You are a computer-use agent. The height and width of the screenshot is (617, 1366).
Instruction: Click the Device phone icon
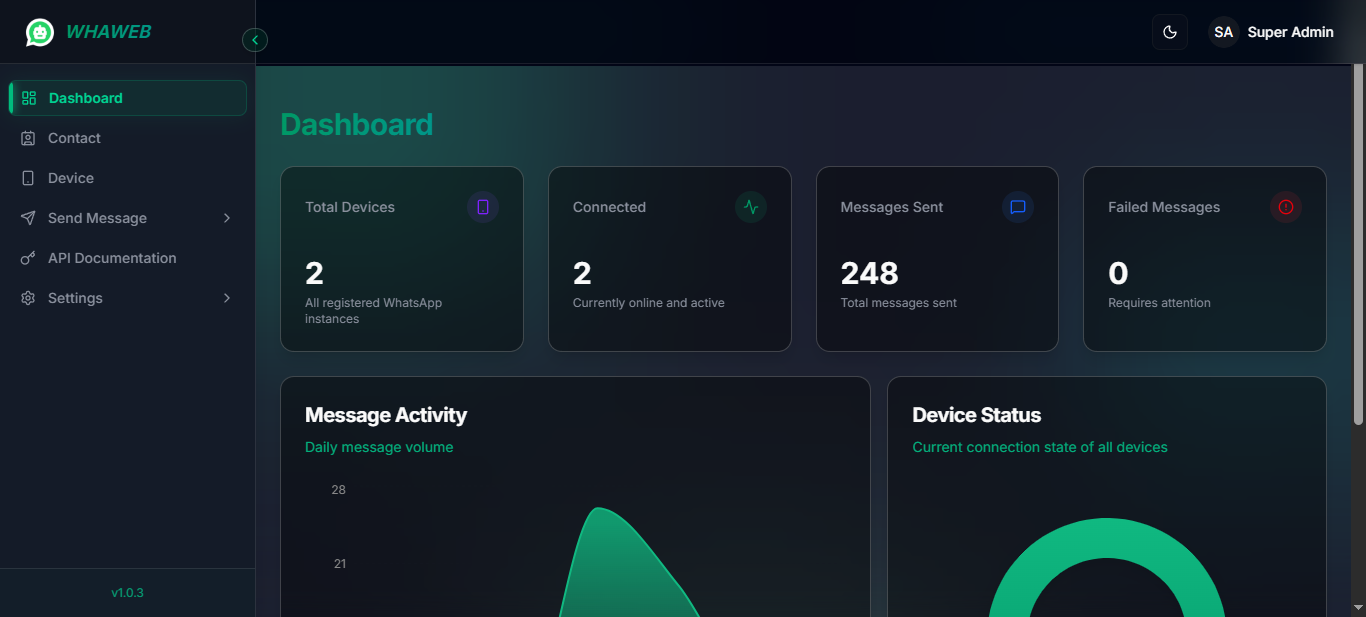tap(27, 177)
